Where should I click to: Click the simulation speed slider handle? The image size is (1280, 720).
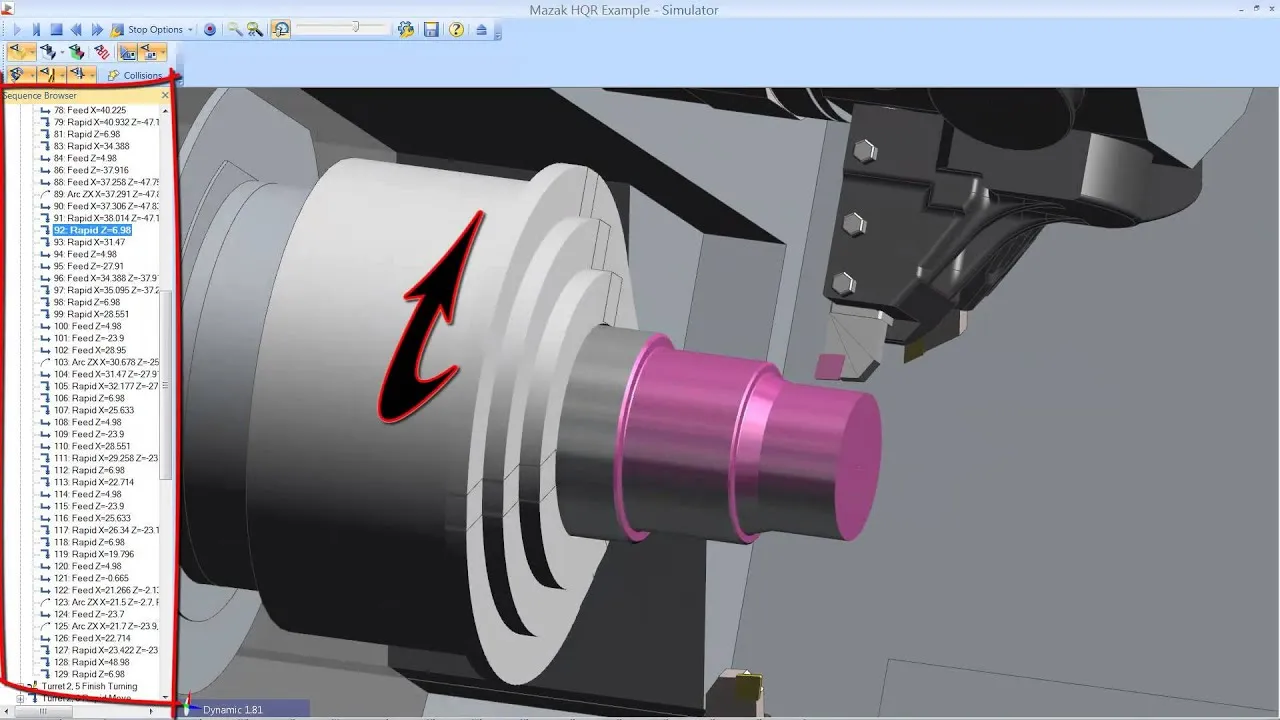[355, 28]
